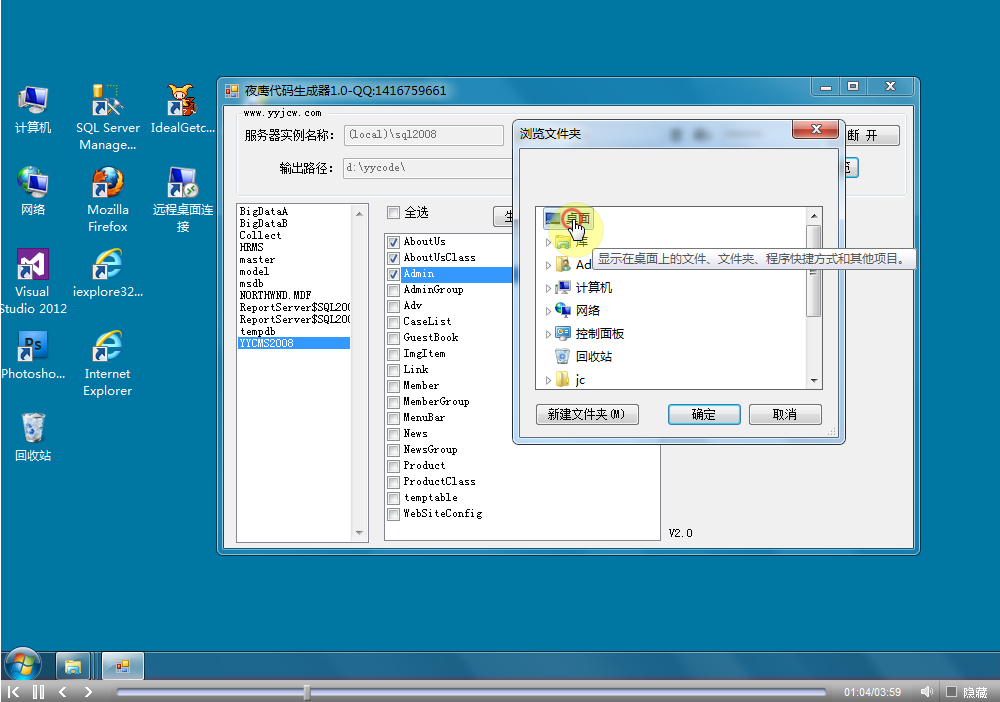The width and height of the screenshot is (1000, 702).
Task: Uncheck the AboutUs table checkbox
Action: point(393,242)
